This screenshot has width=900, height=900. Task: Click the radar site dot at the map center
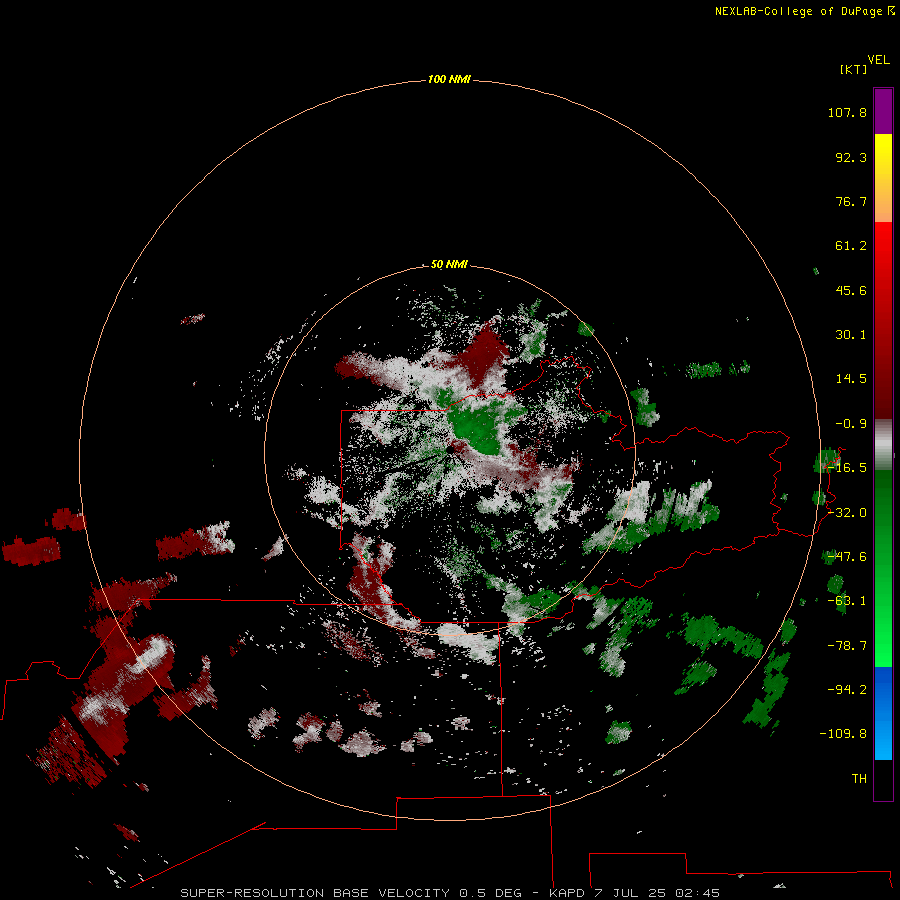[449, 450]
